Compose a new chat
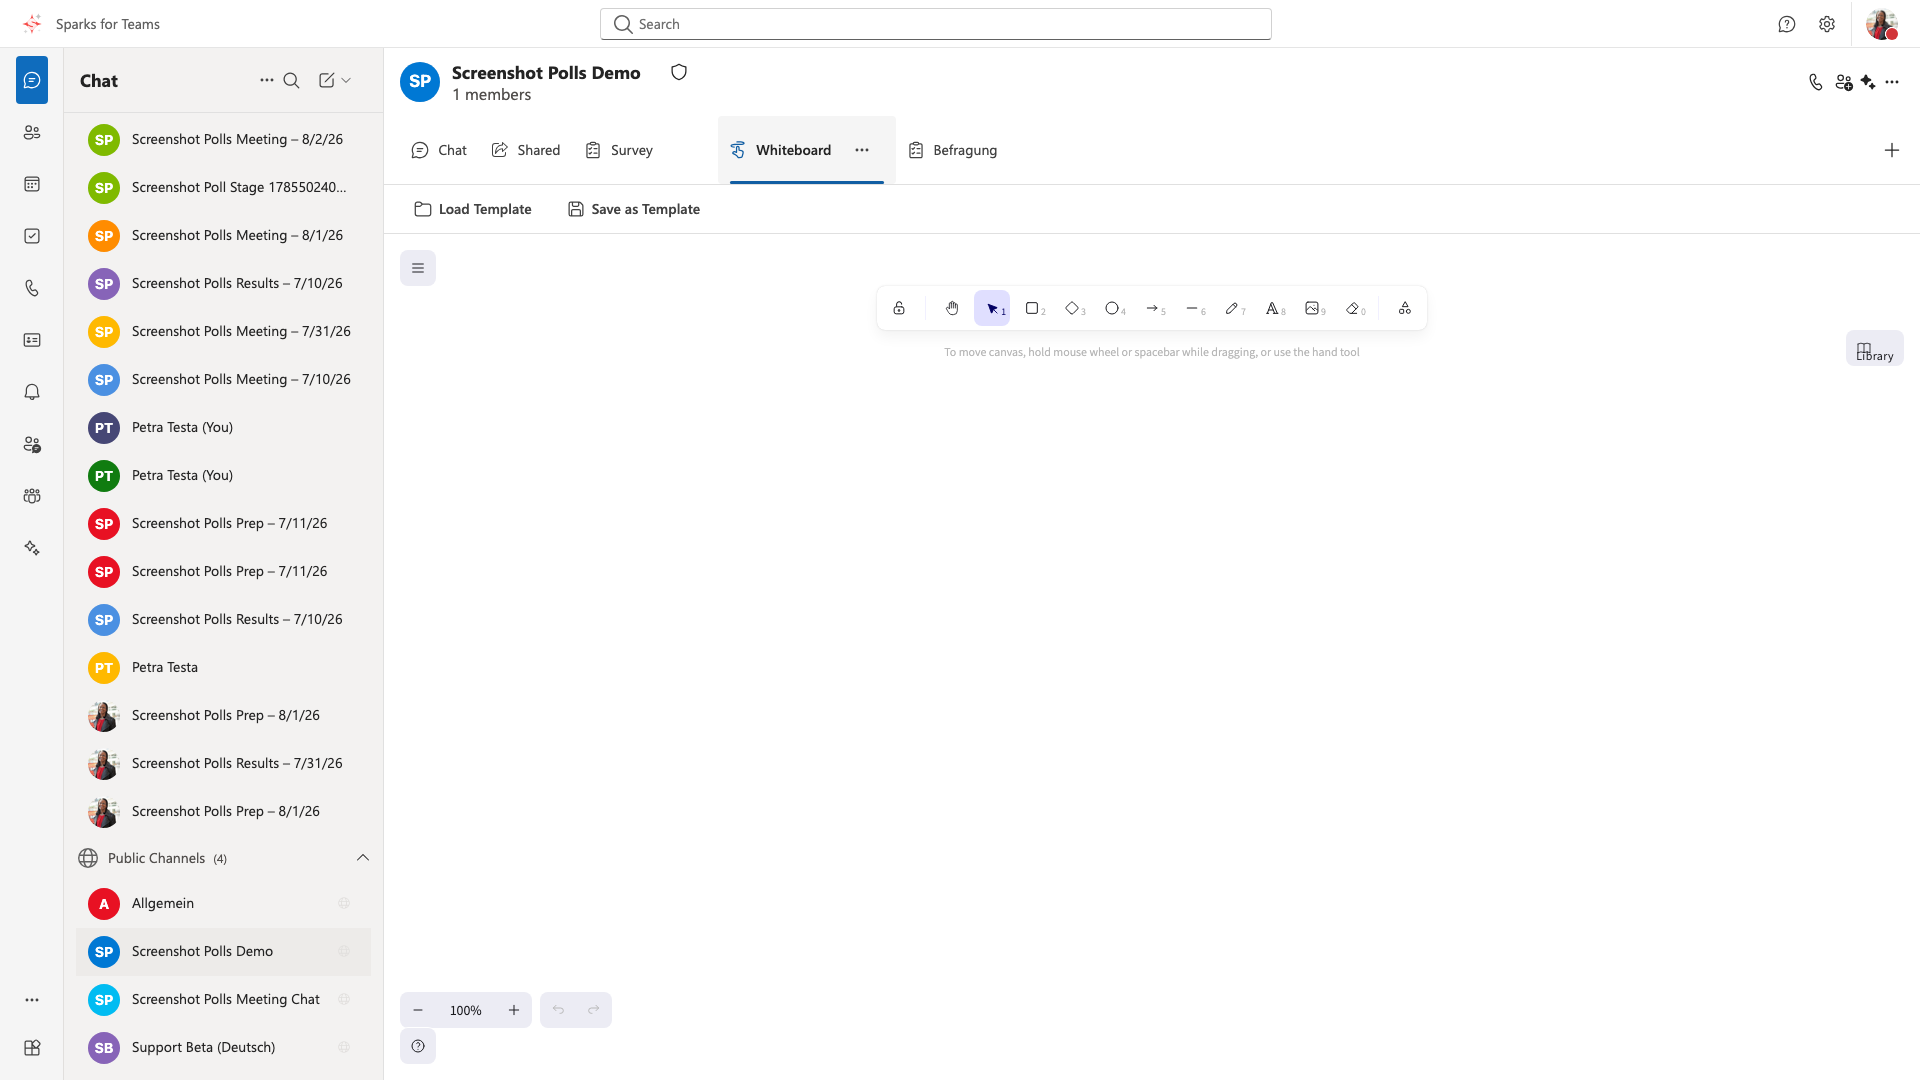 [x=326, y=80]
